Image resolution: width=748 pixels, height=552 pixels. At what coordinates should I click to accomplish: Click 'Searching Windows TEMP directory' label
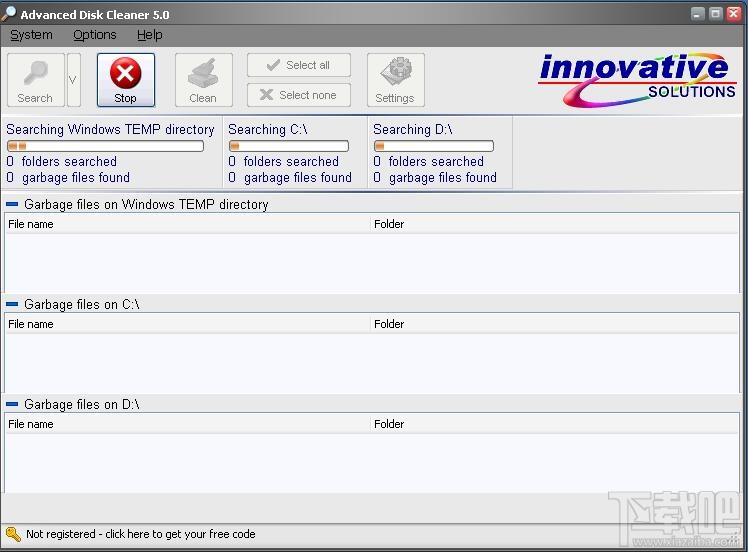[110, 129]
